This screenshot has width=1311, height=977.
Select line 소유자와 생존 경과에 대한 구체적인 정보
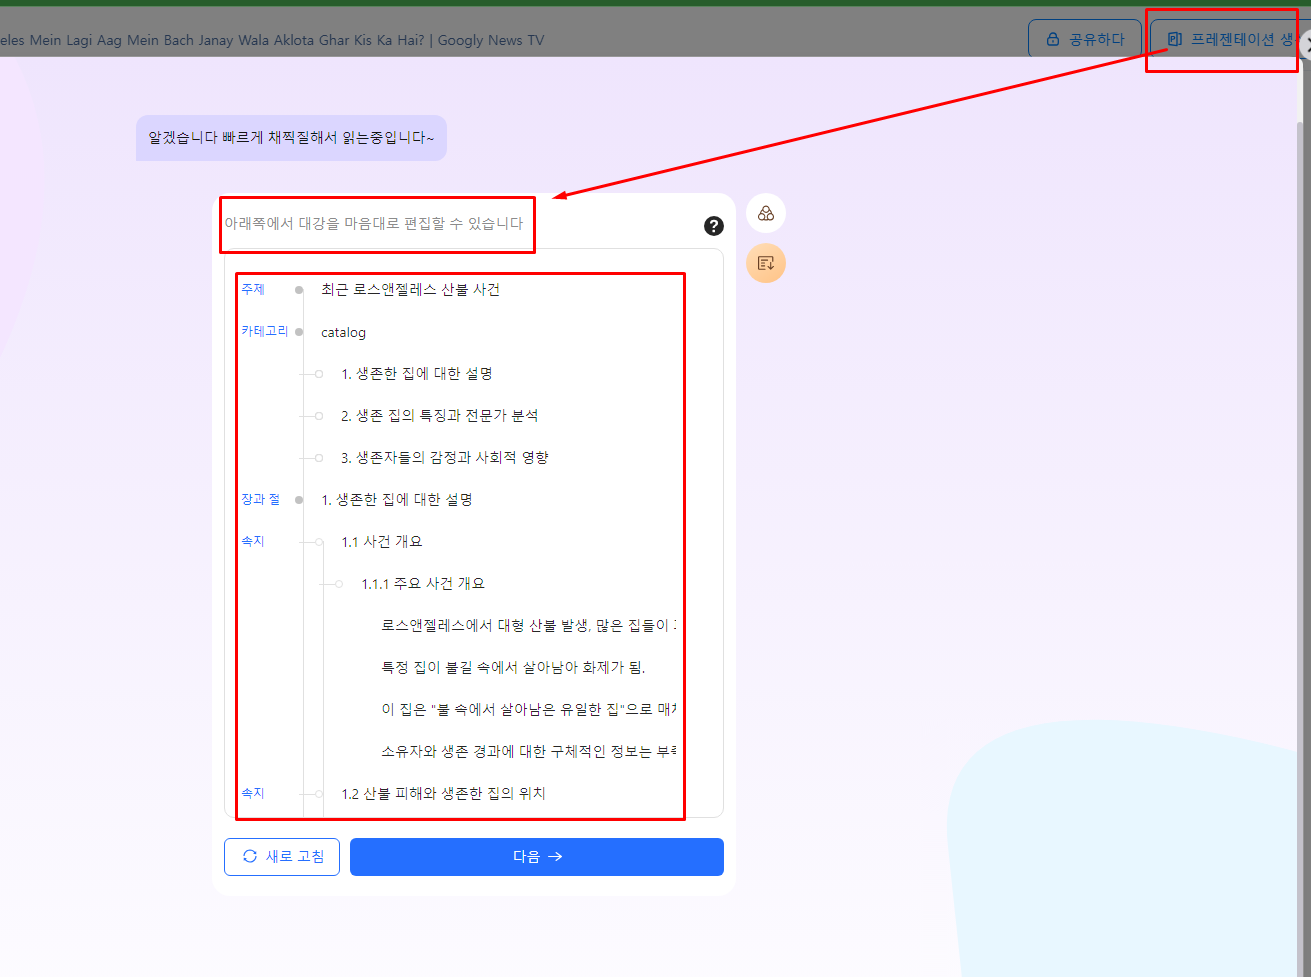coord(528,752)
